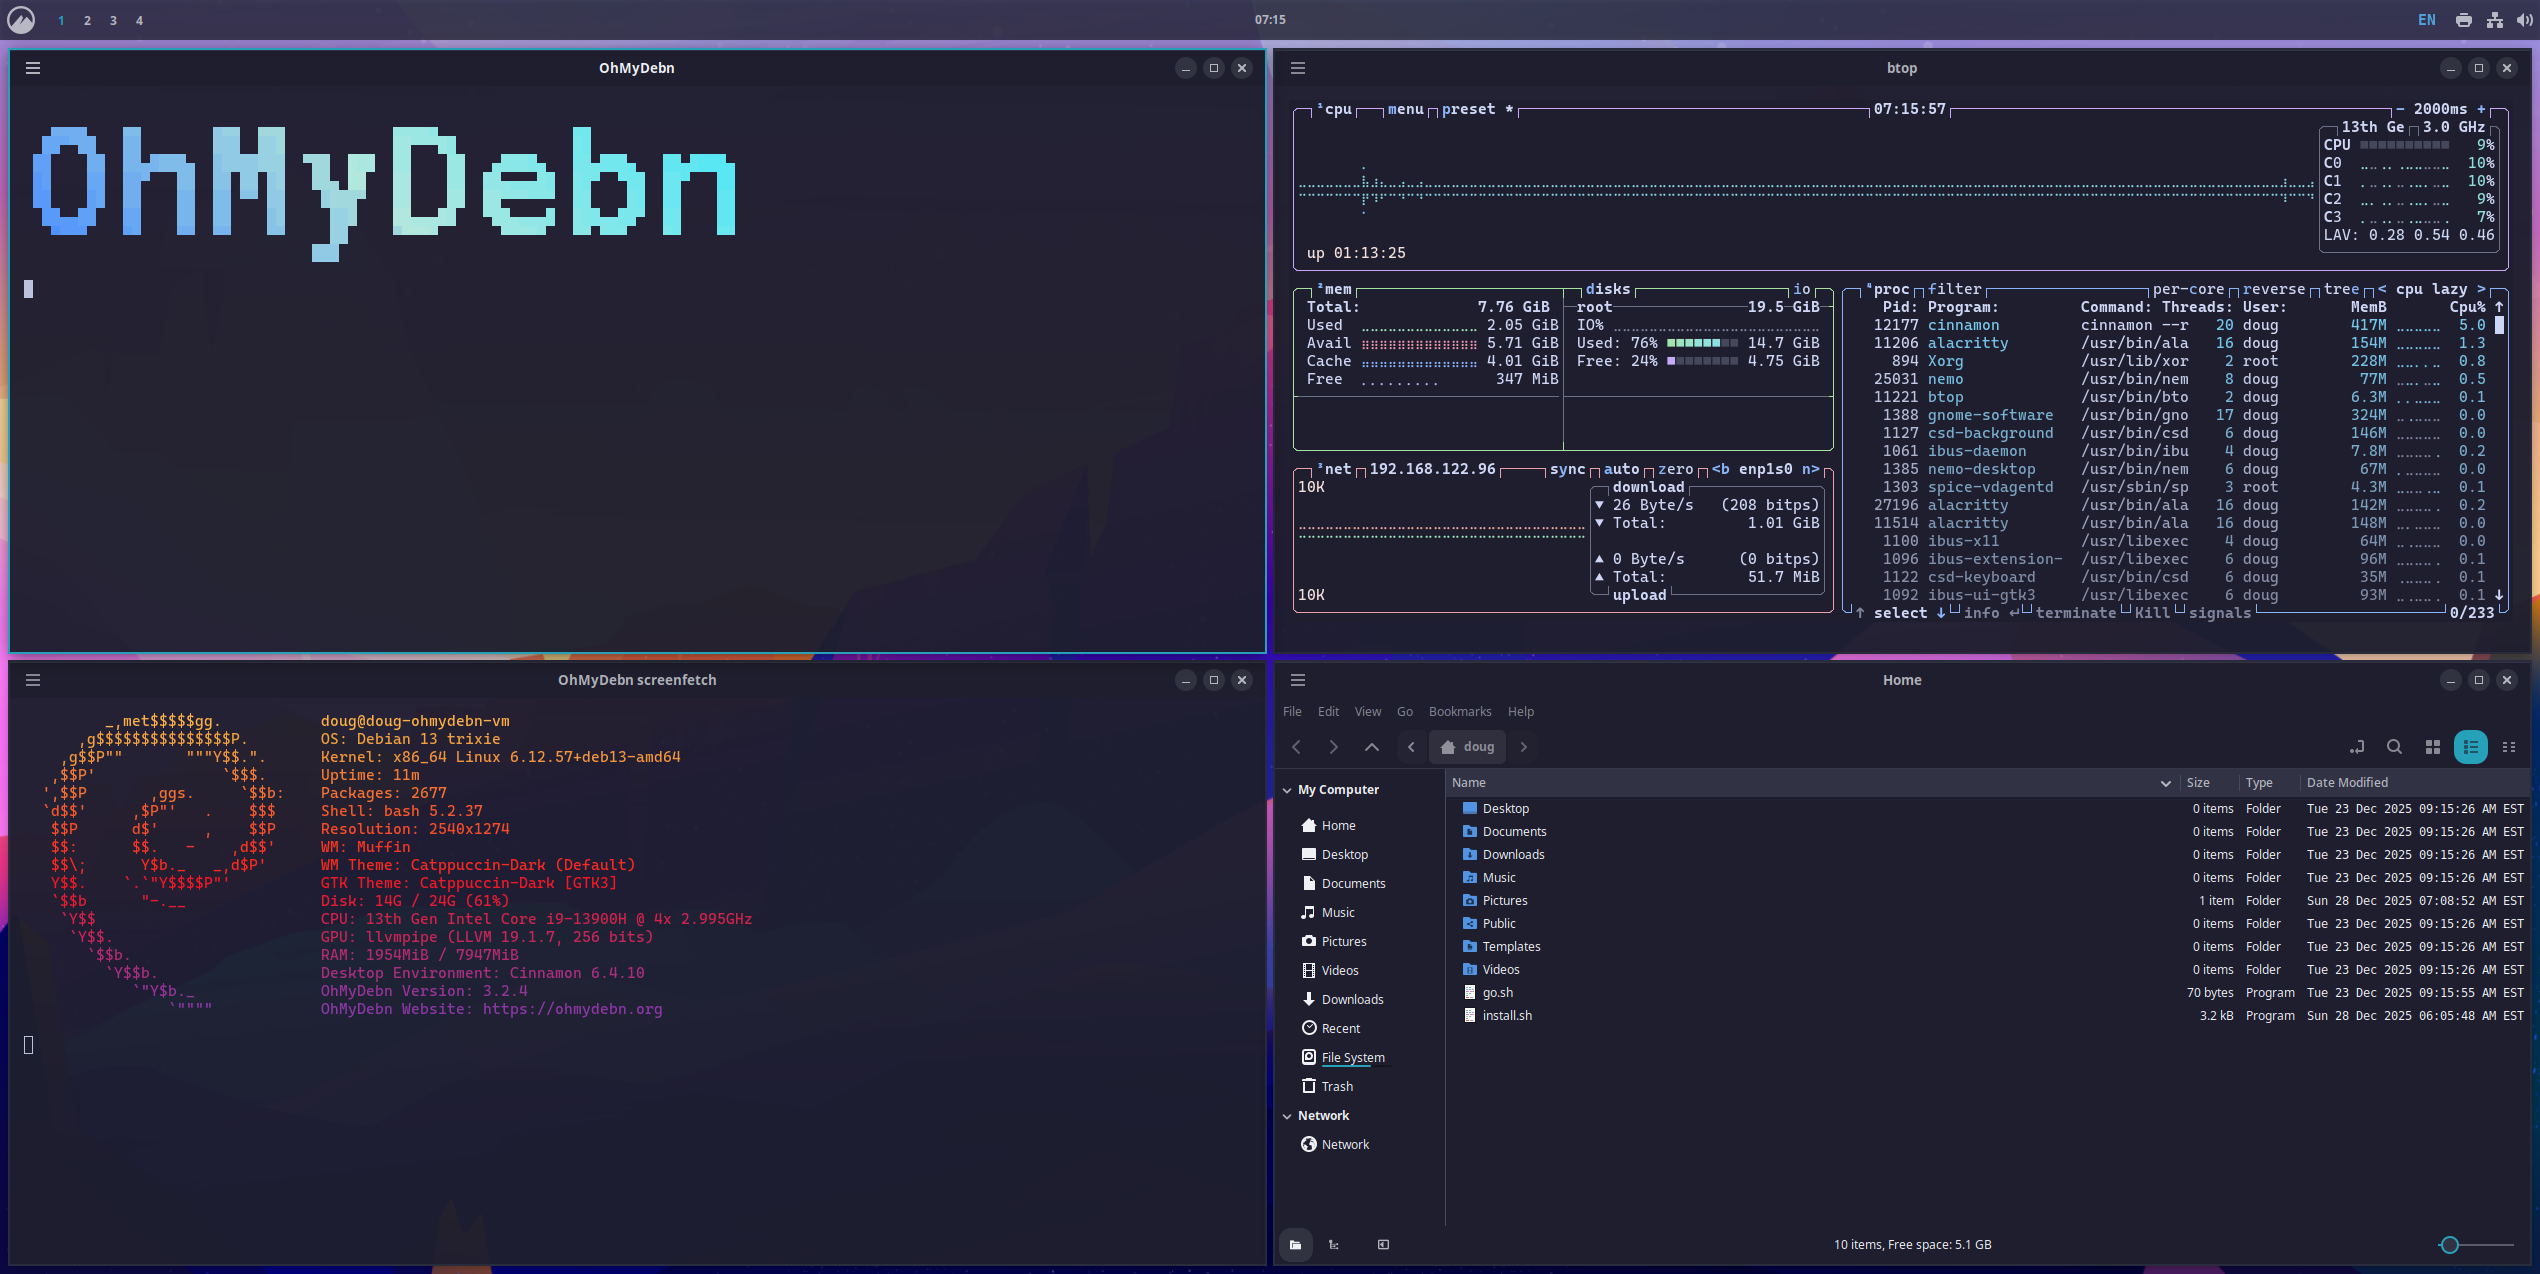Switch to compact view mode
This screenshot has height=1274, width=2540.
pos(2509,747)
